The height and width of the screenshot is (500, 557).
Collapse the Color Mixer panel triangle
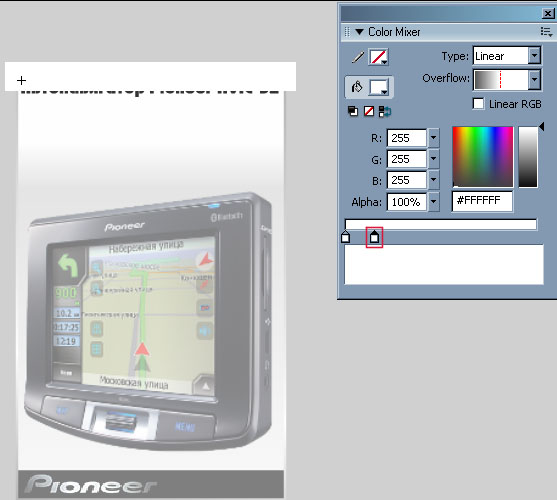pos(359,32)
